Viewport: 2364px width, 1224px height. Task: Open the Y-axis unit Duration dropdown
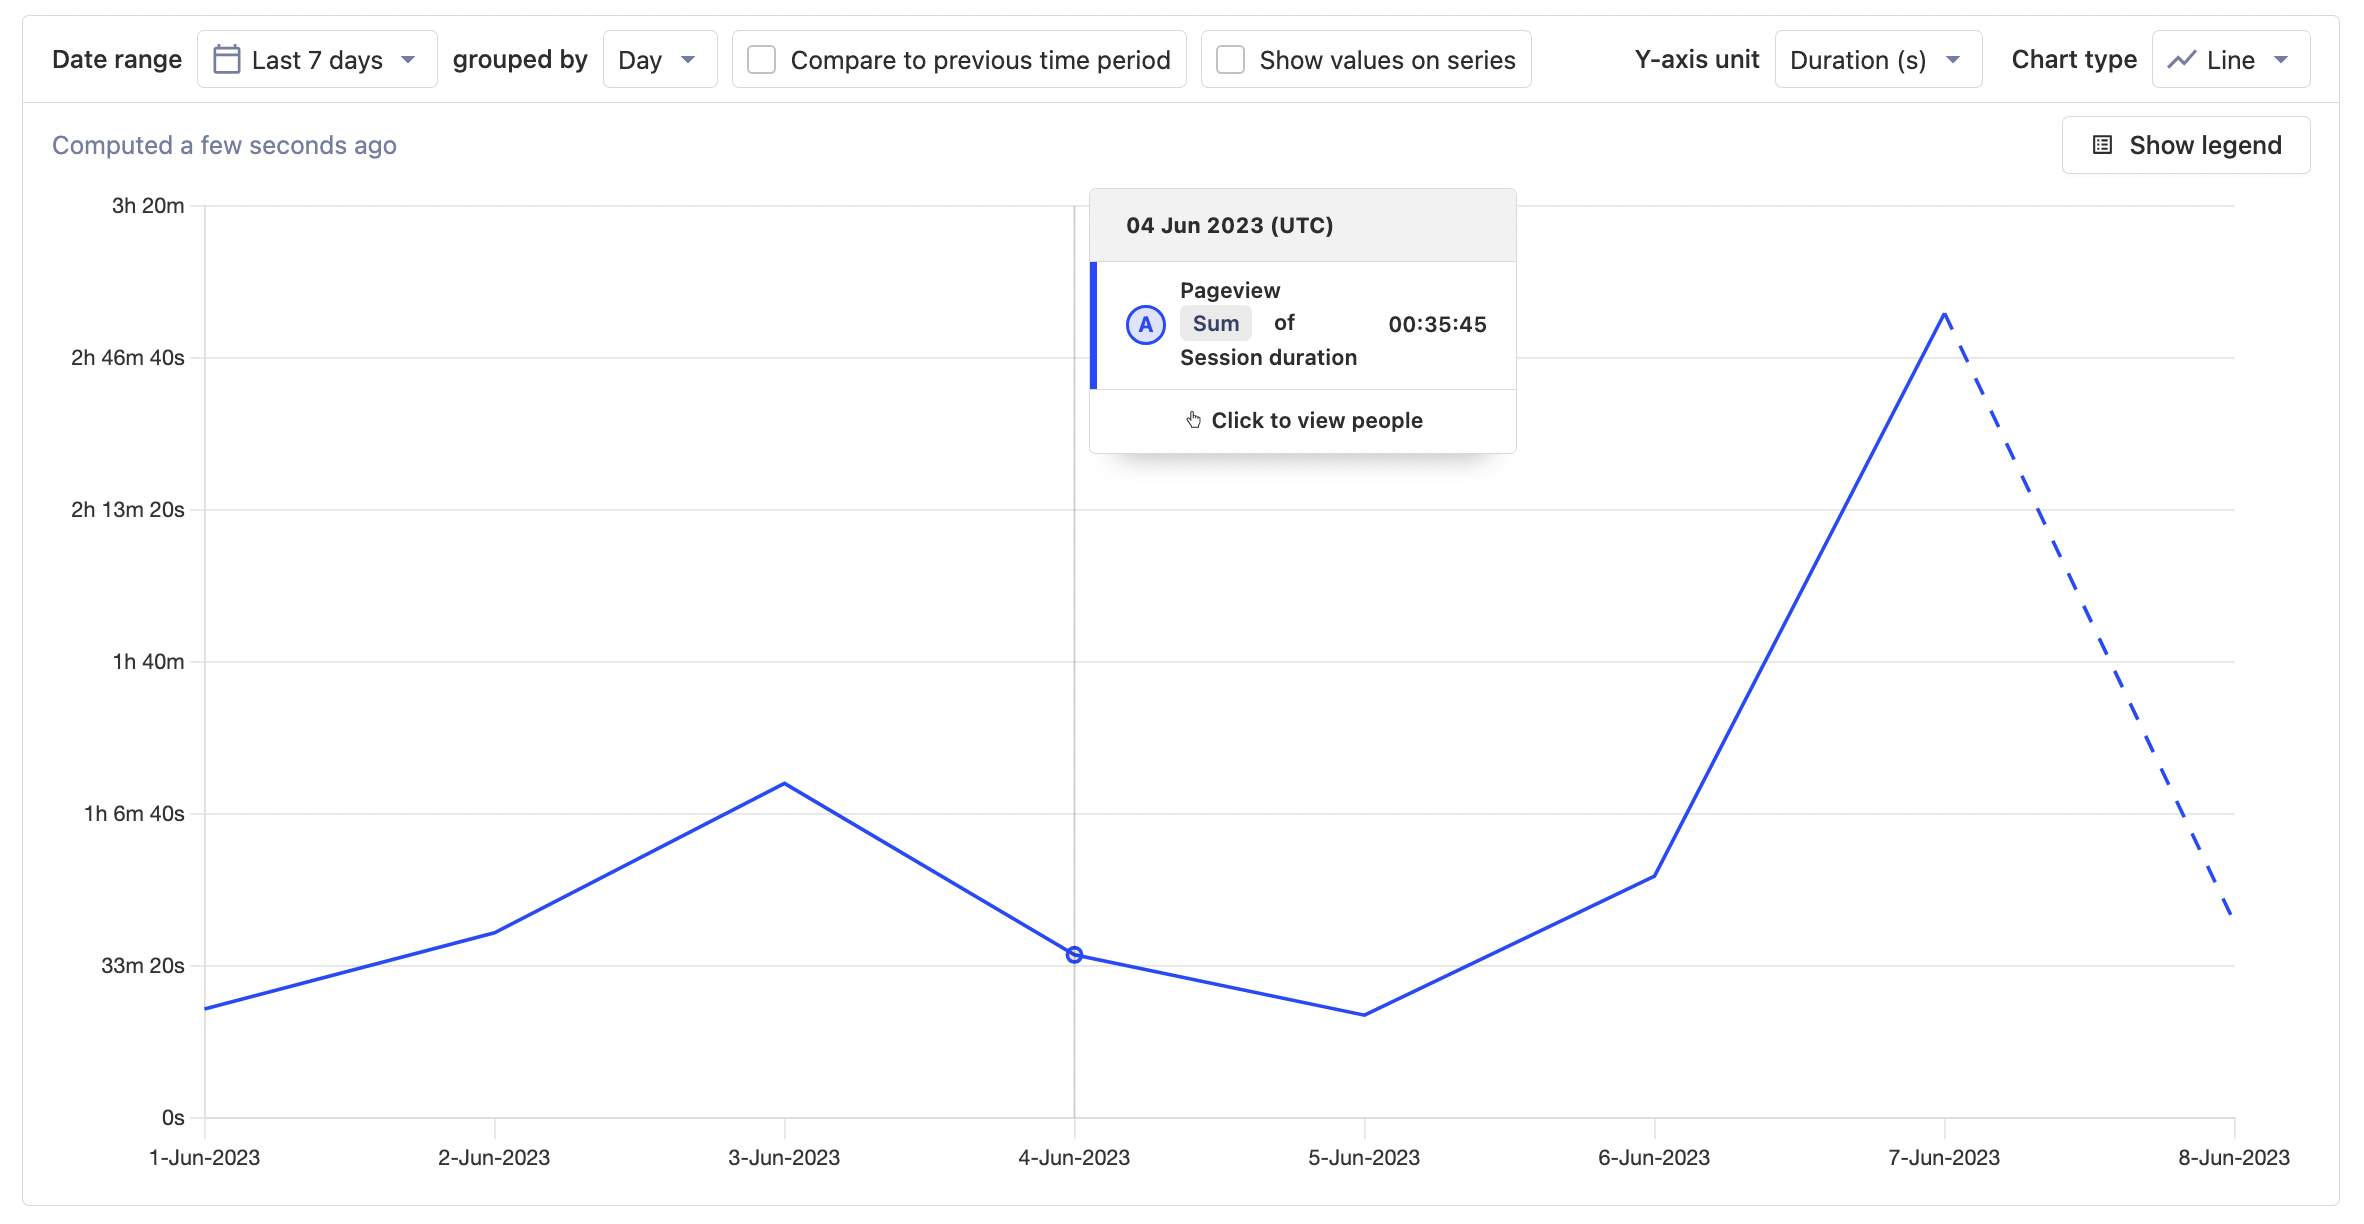(1877, 59)
